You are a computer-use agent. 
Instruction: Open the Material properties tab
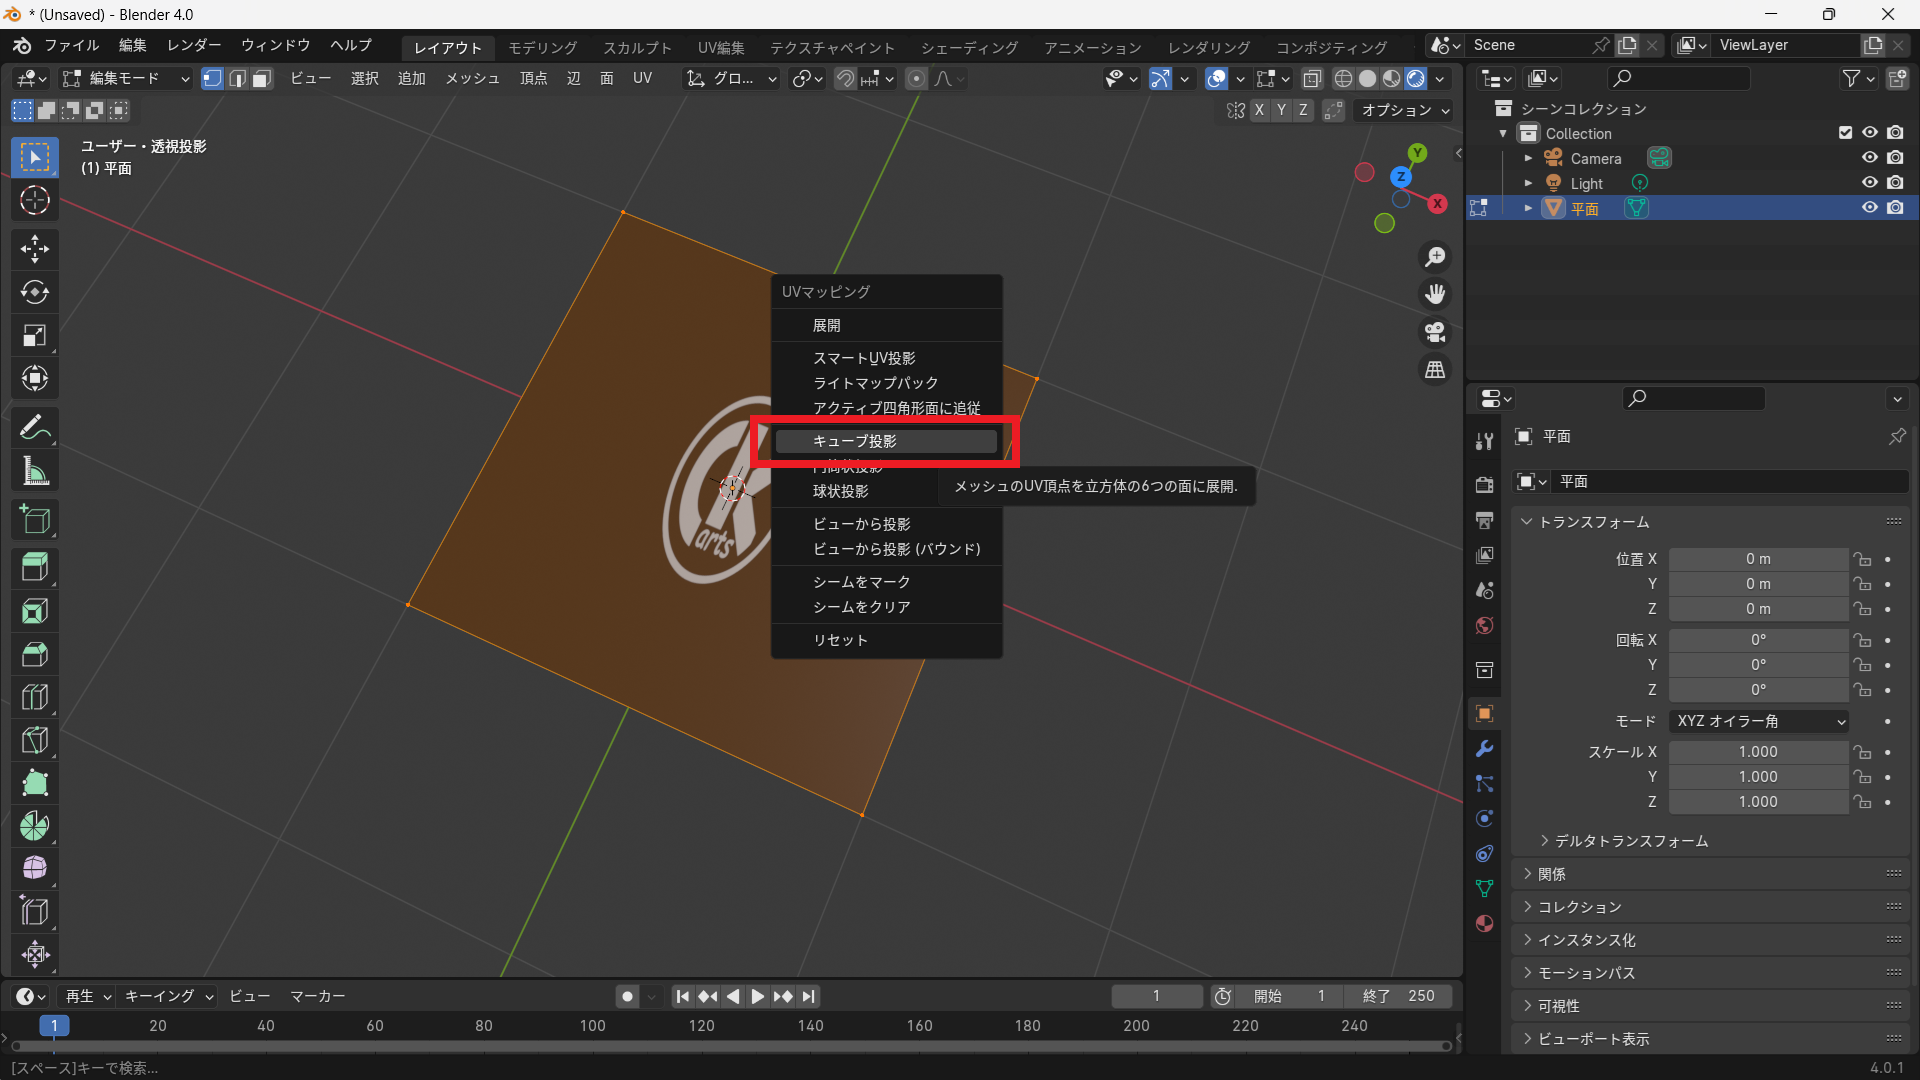point(1484,923)
